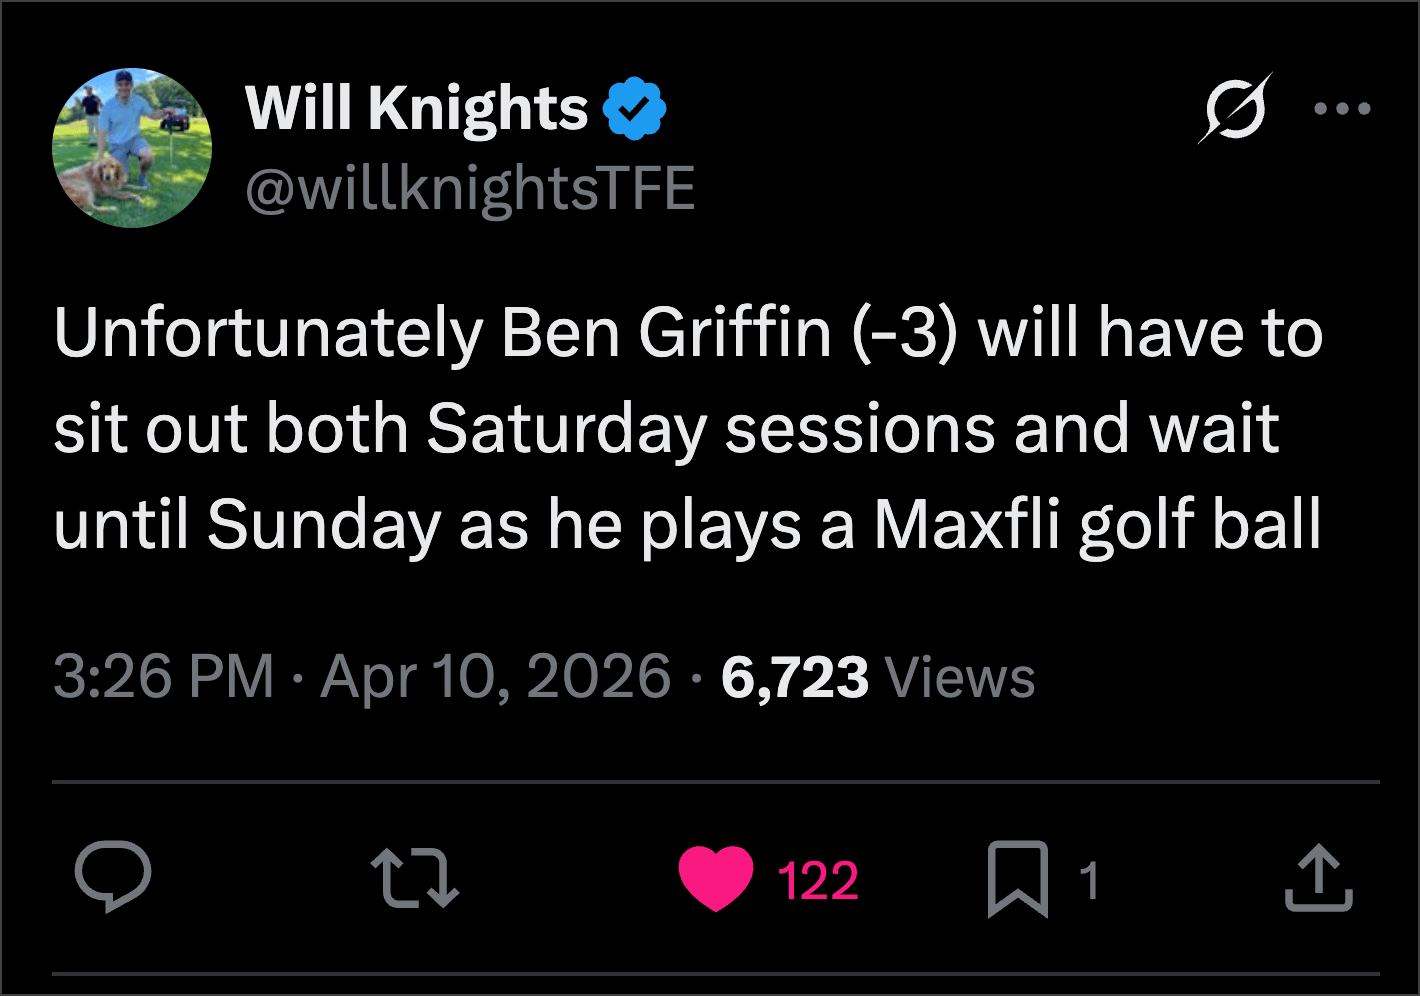The height and width of the screenshot is (996, 1420).
Task: Open the three-dot more options menu
Action: [1342, 109]
